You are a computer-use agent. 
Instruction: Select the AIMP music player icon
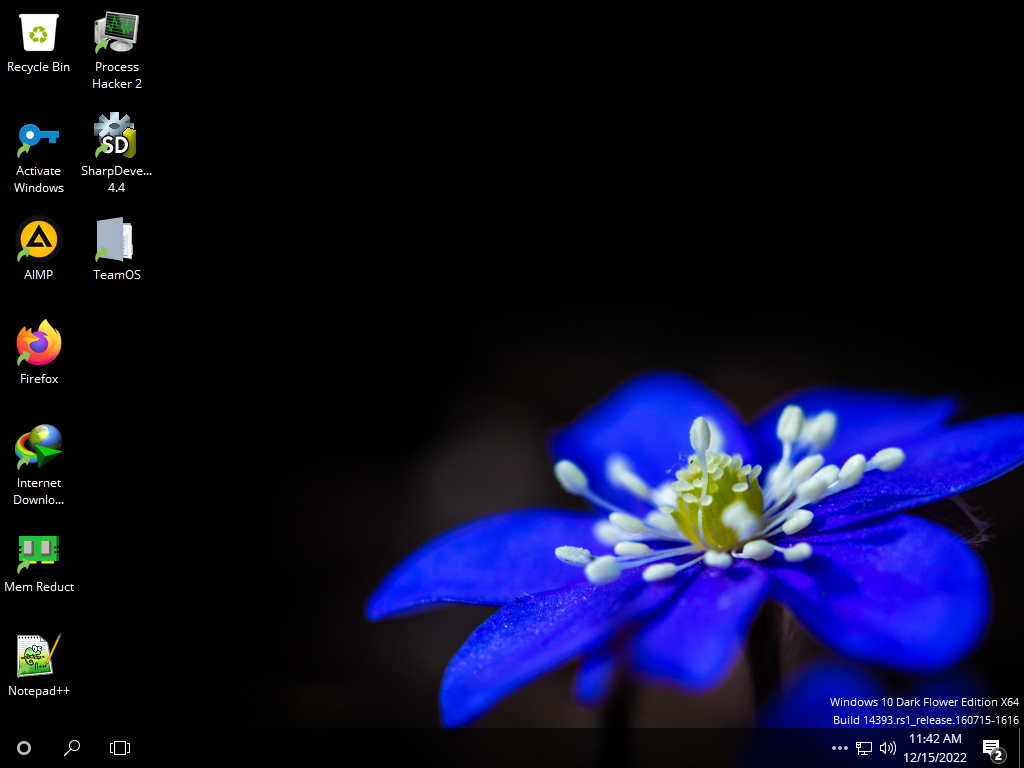pos(39,240)
